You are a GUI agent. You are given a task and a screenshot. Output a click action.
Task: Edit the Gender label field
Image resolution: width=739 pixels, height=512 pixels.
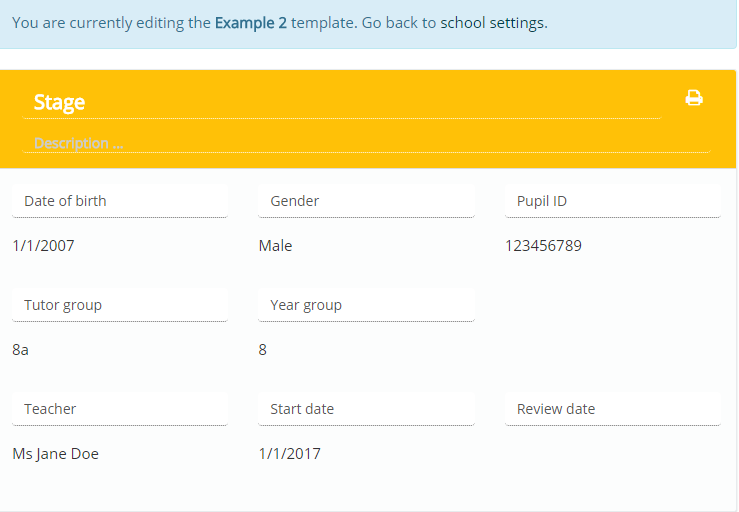coord(366,201)
